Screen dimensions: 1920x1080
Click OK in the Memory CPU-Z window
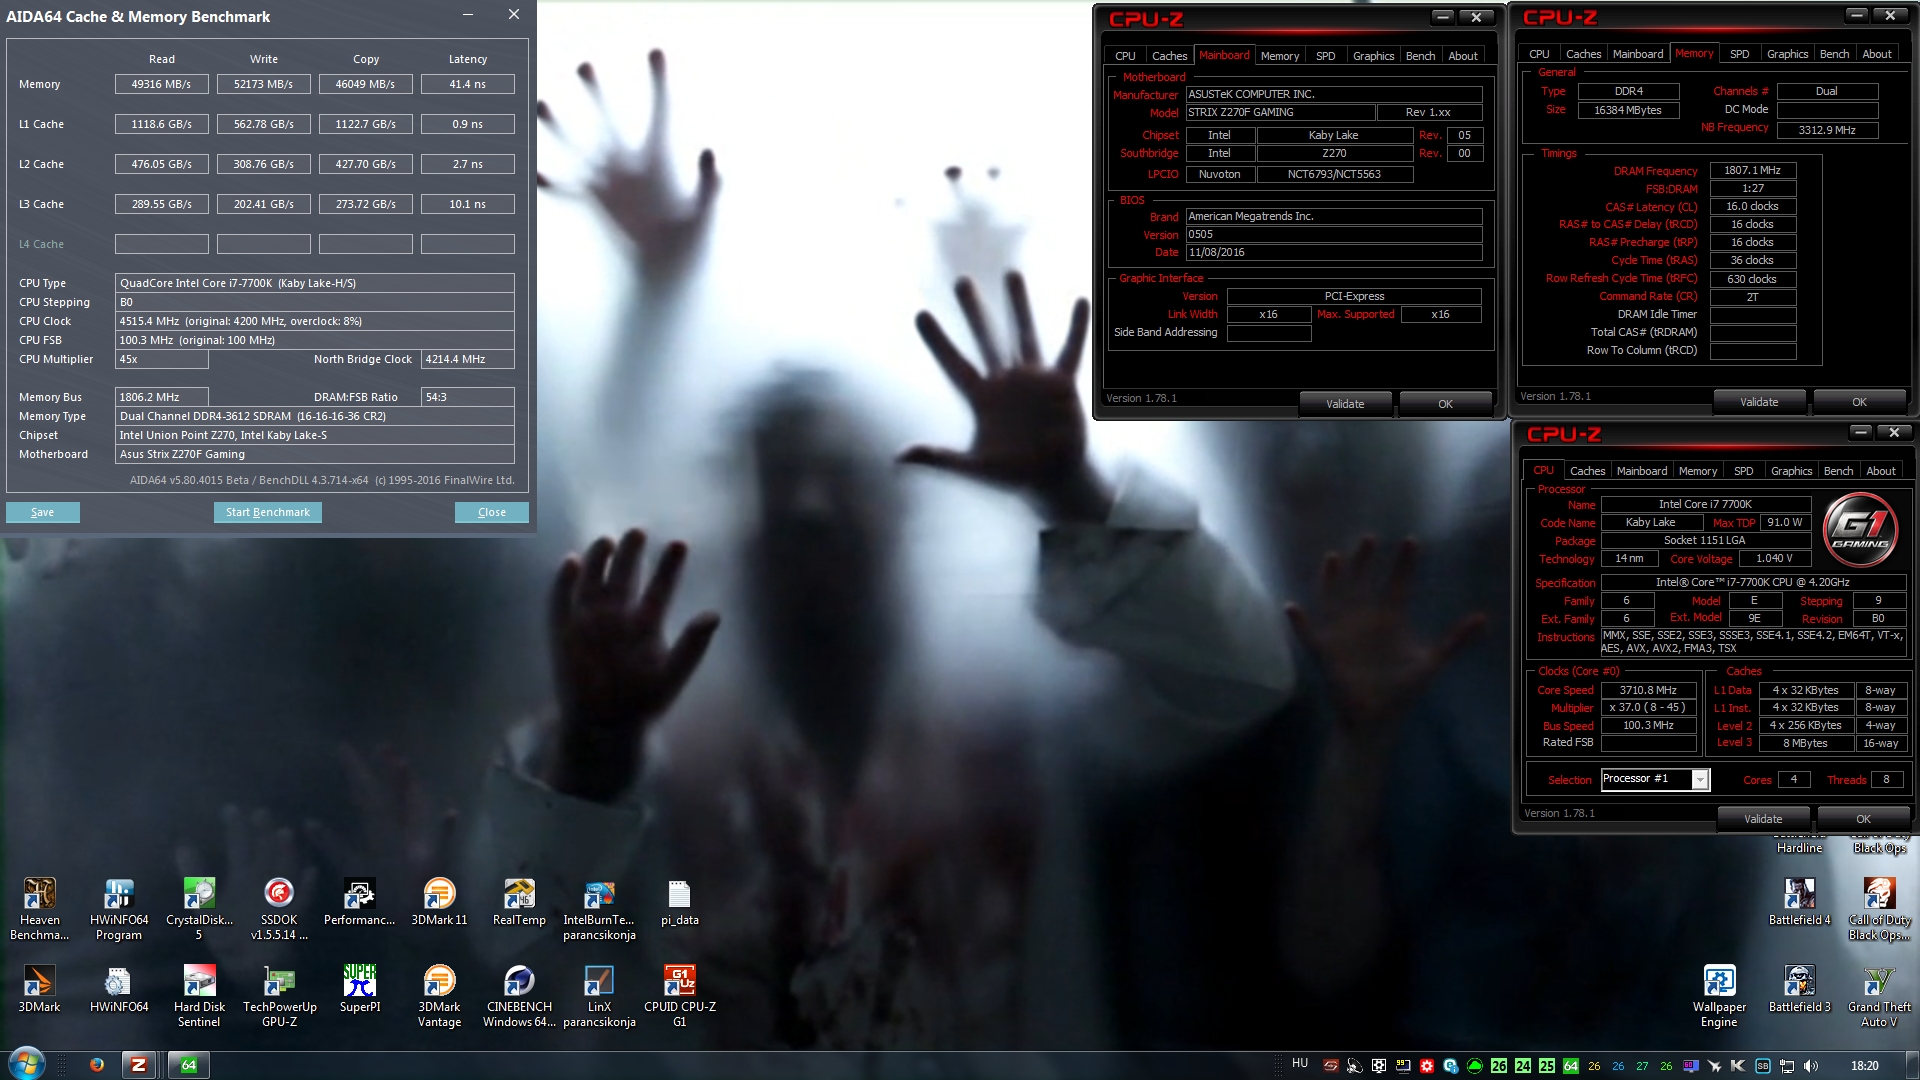pyautogui.click(x=1859, y=402)
